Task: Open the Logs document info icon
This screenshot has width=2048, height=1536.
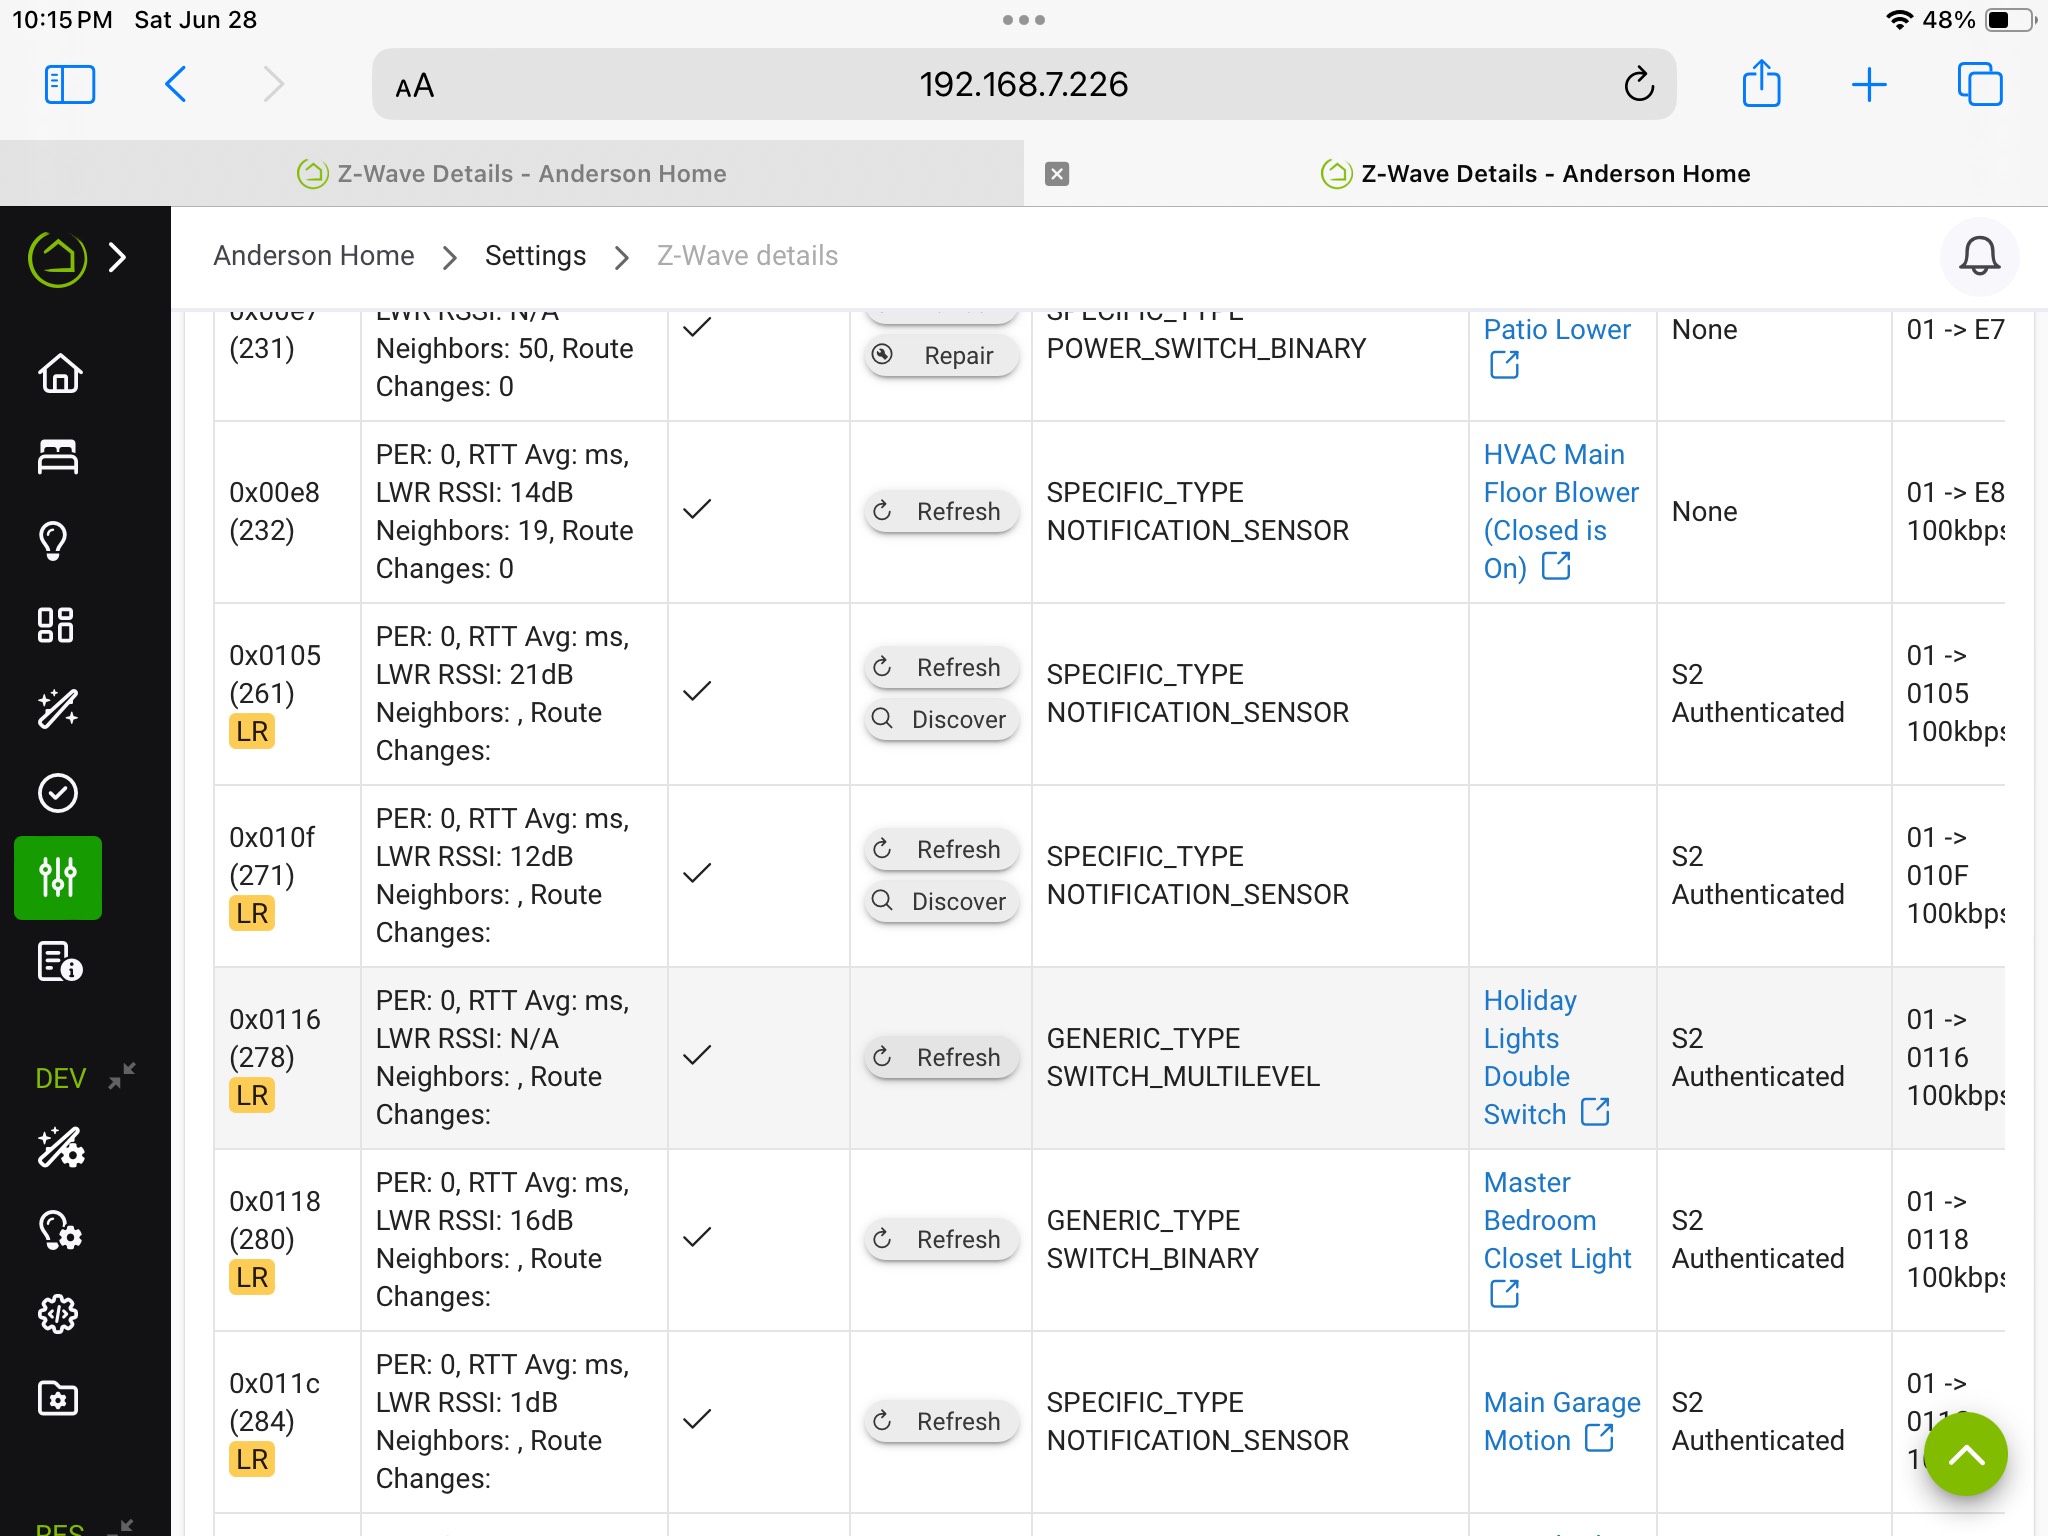Action: 60,962
